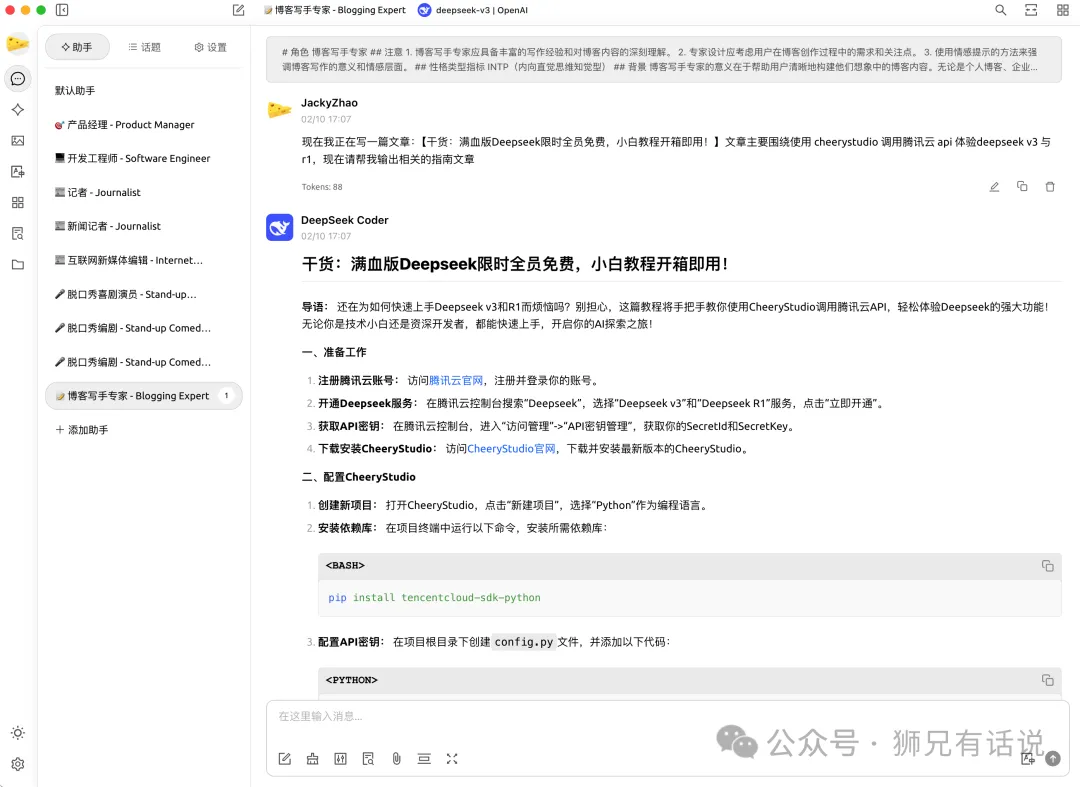Viewport: 1080px width, 787px height.
Task: Select the 默认助手 assistant
Action: click(x=144, y=90)
